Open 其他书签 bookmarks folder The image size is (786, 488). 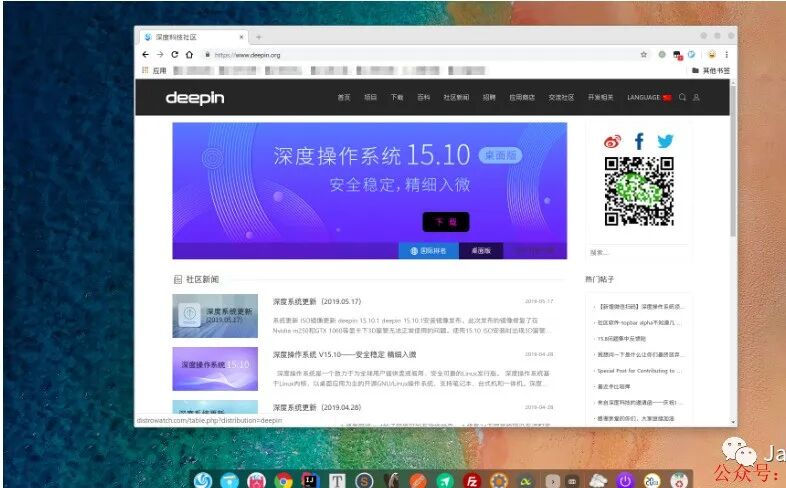[711, 71]
